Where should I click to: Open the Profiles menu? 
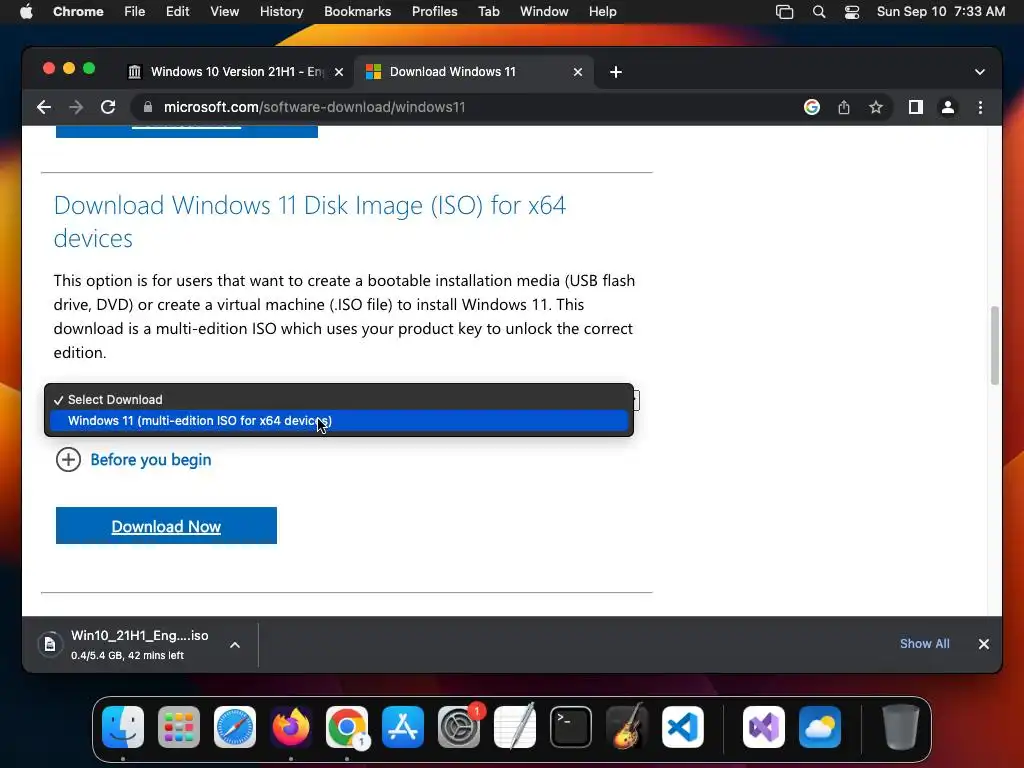tap(434, 12)
